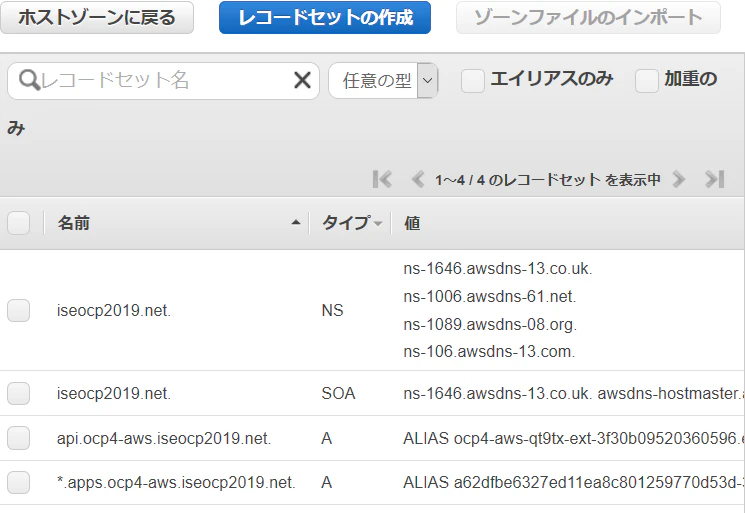Check the iseocp2019.net. SOA record row
745x513 pixels.
19,393
